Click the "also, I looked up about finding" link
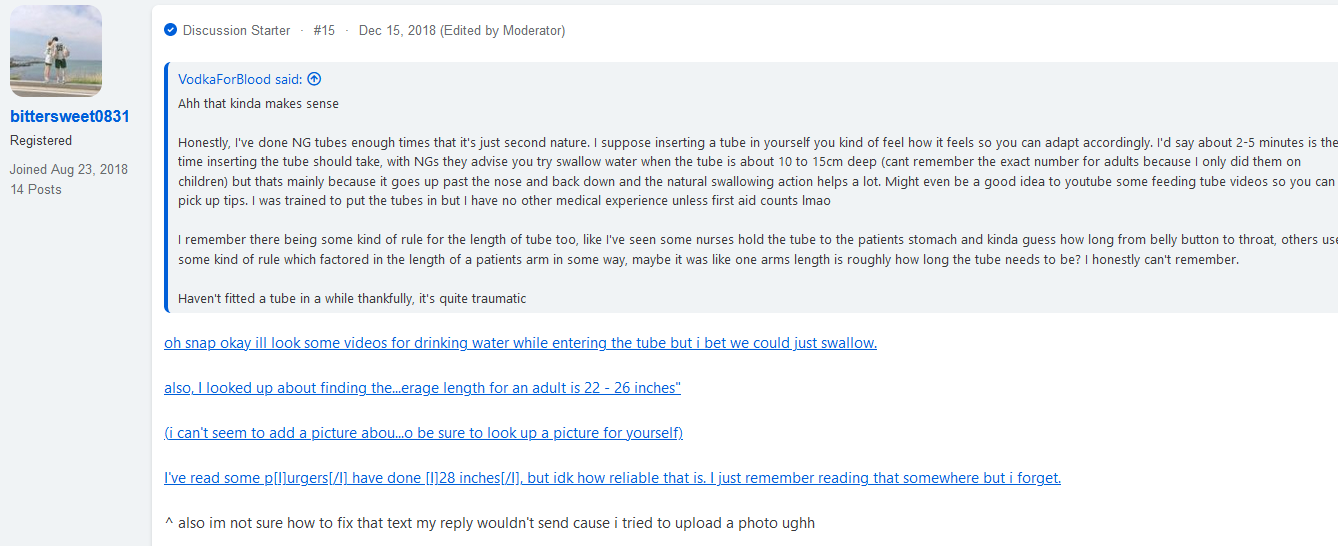The image size is (1338, 546). click(x=422, y=388)
